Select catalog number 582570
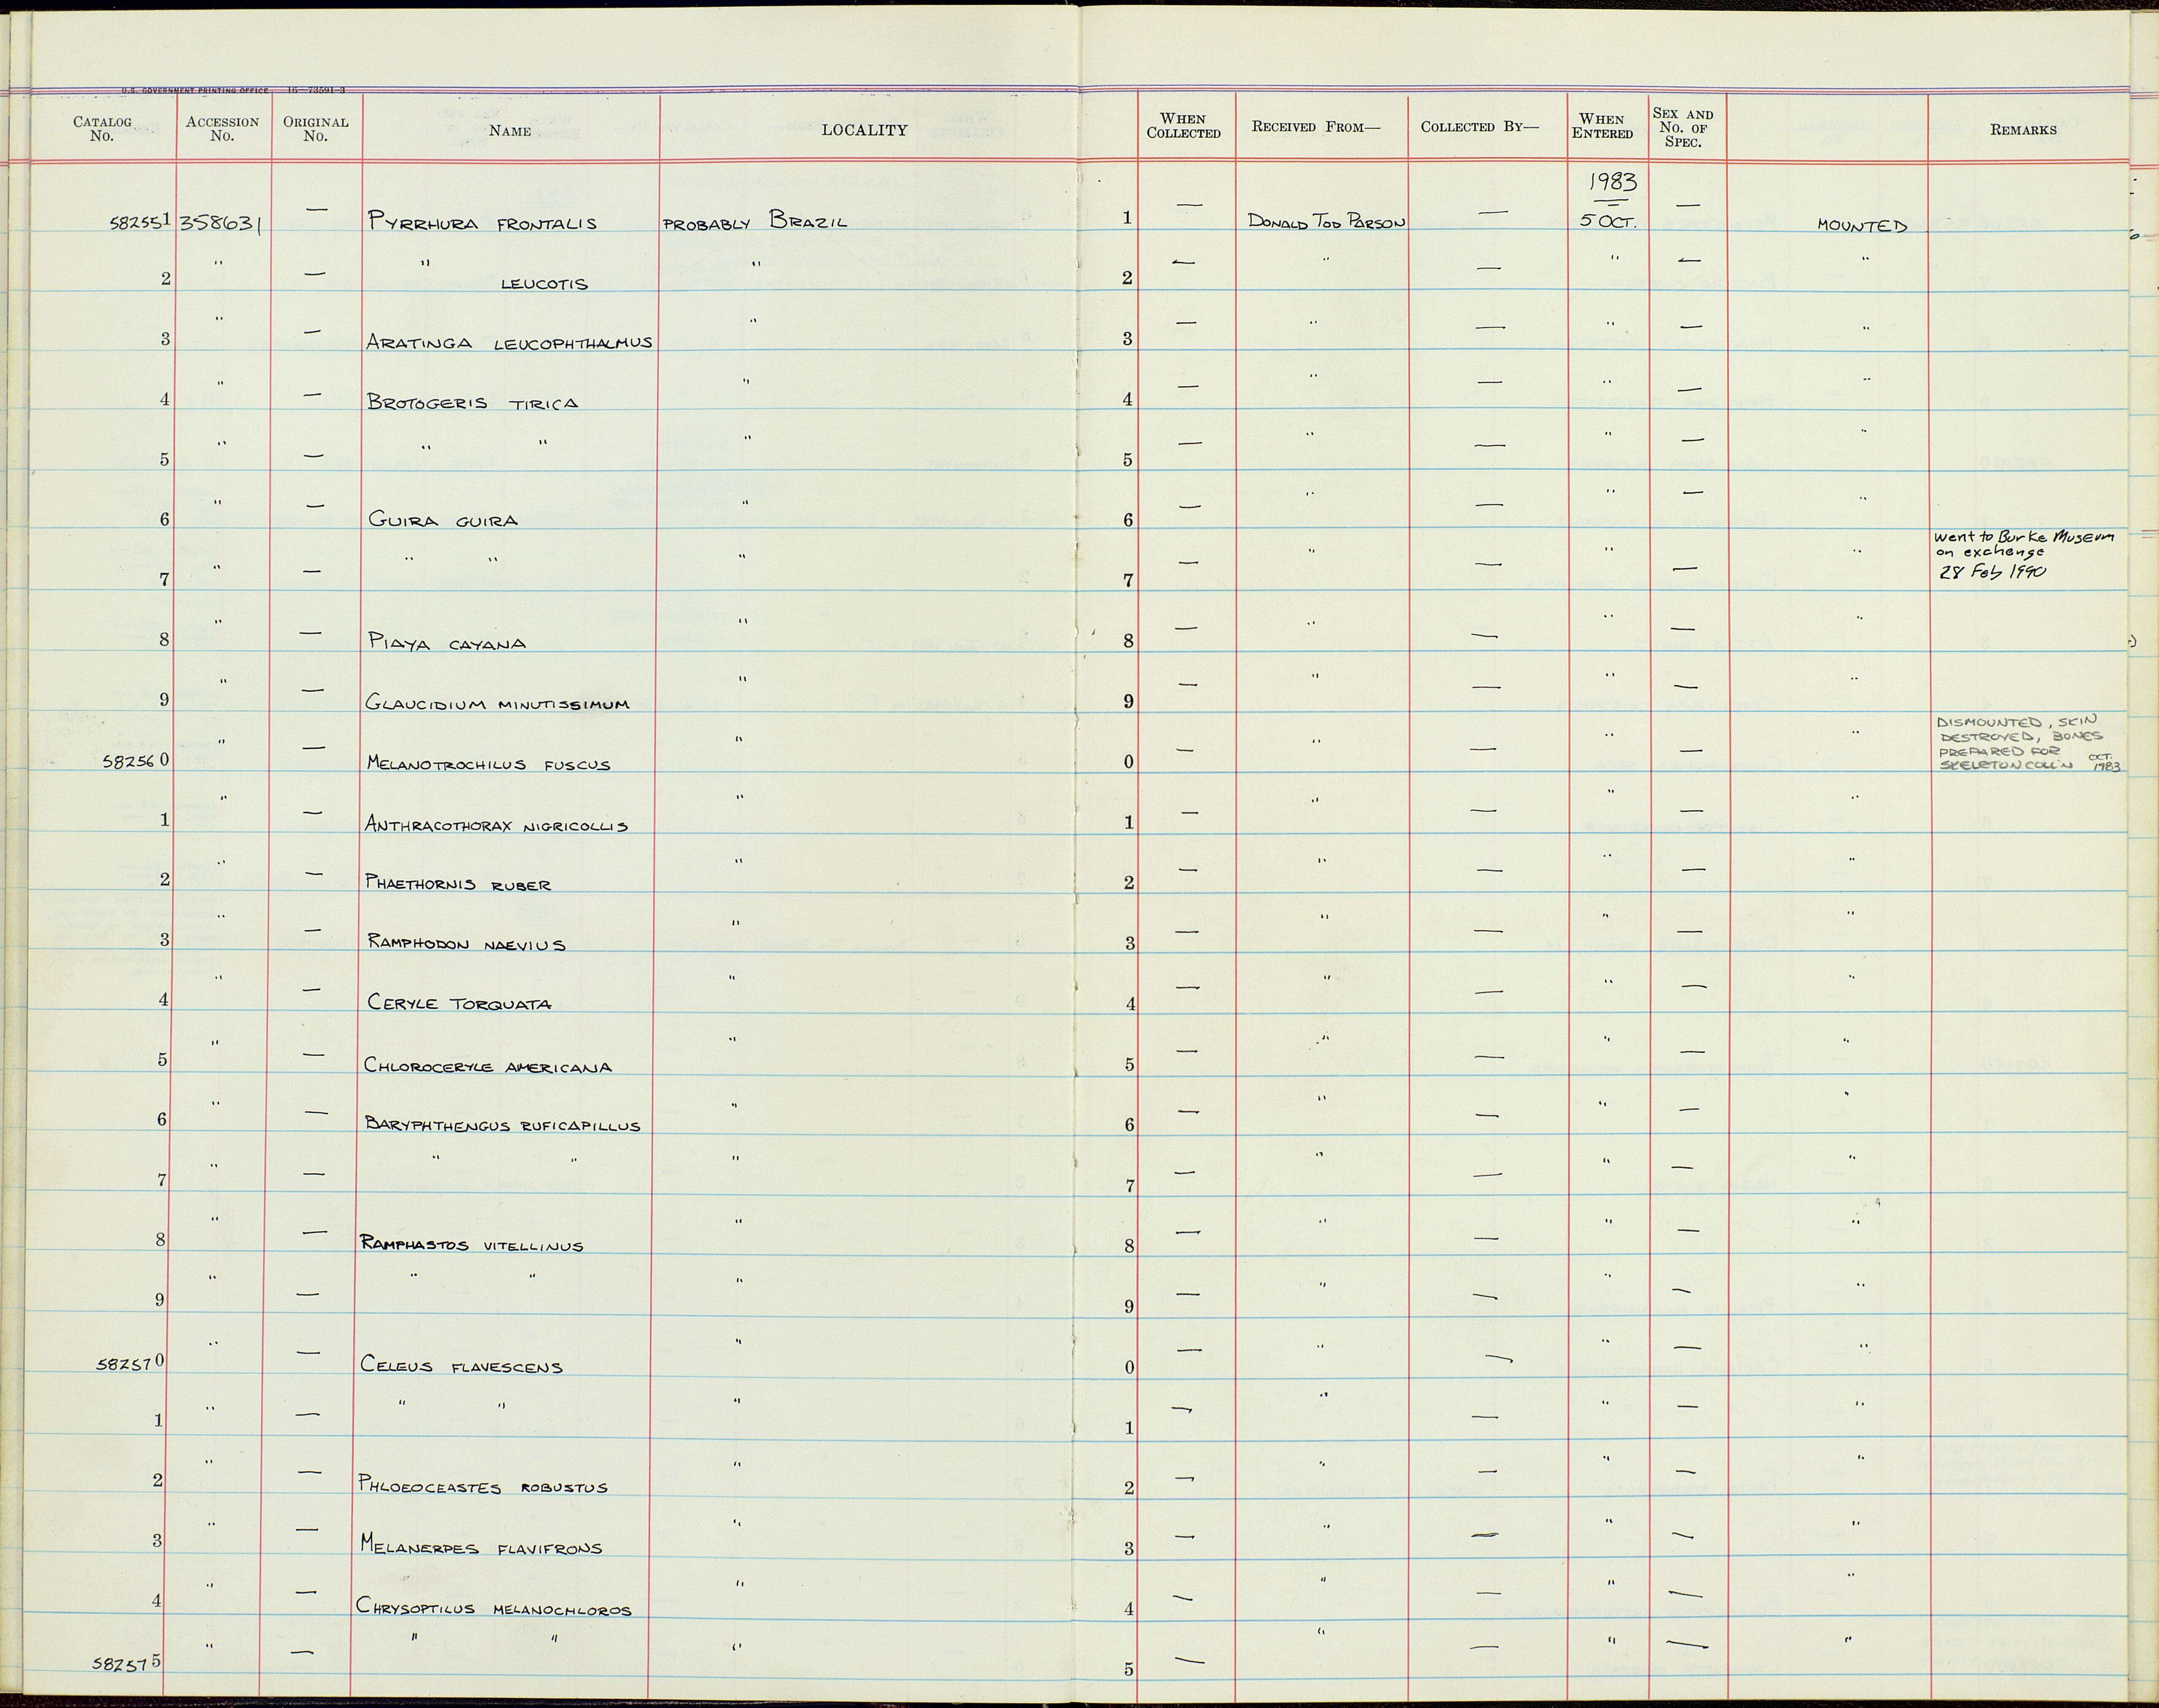Viewport: 2159px width, 1708px height. click(x=131, y=1362)
